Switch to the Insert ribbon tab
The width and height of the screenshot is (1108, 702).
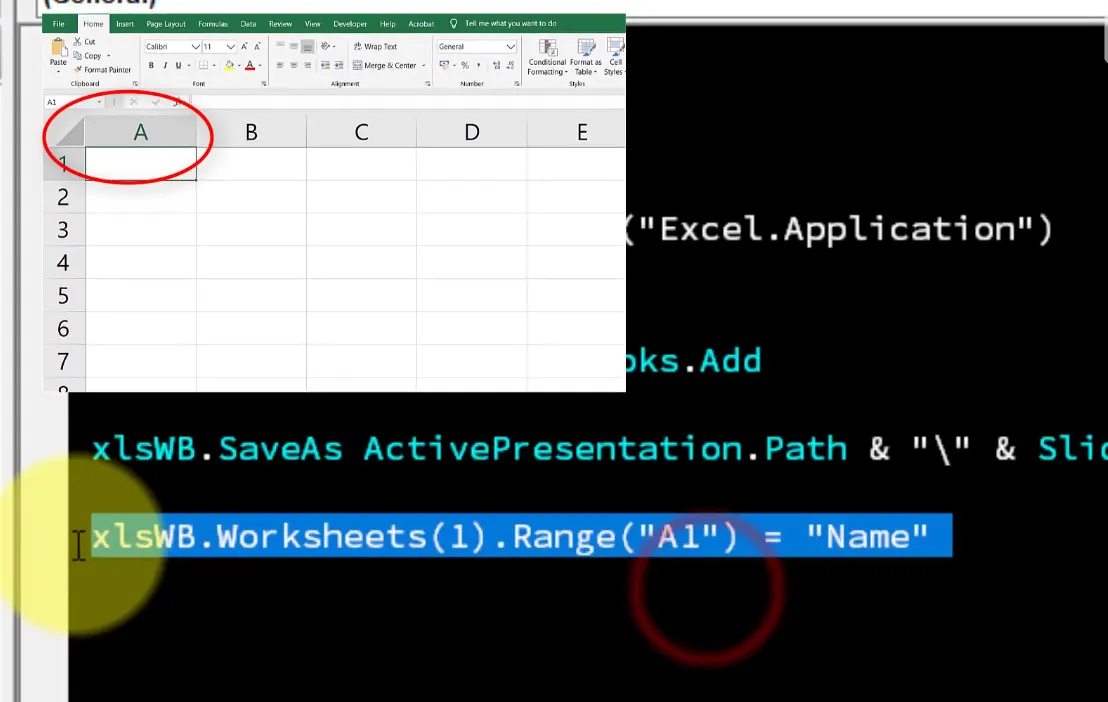click(x=125, y=23)
